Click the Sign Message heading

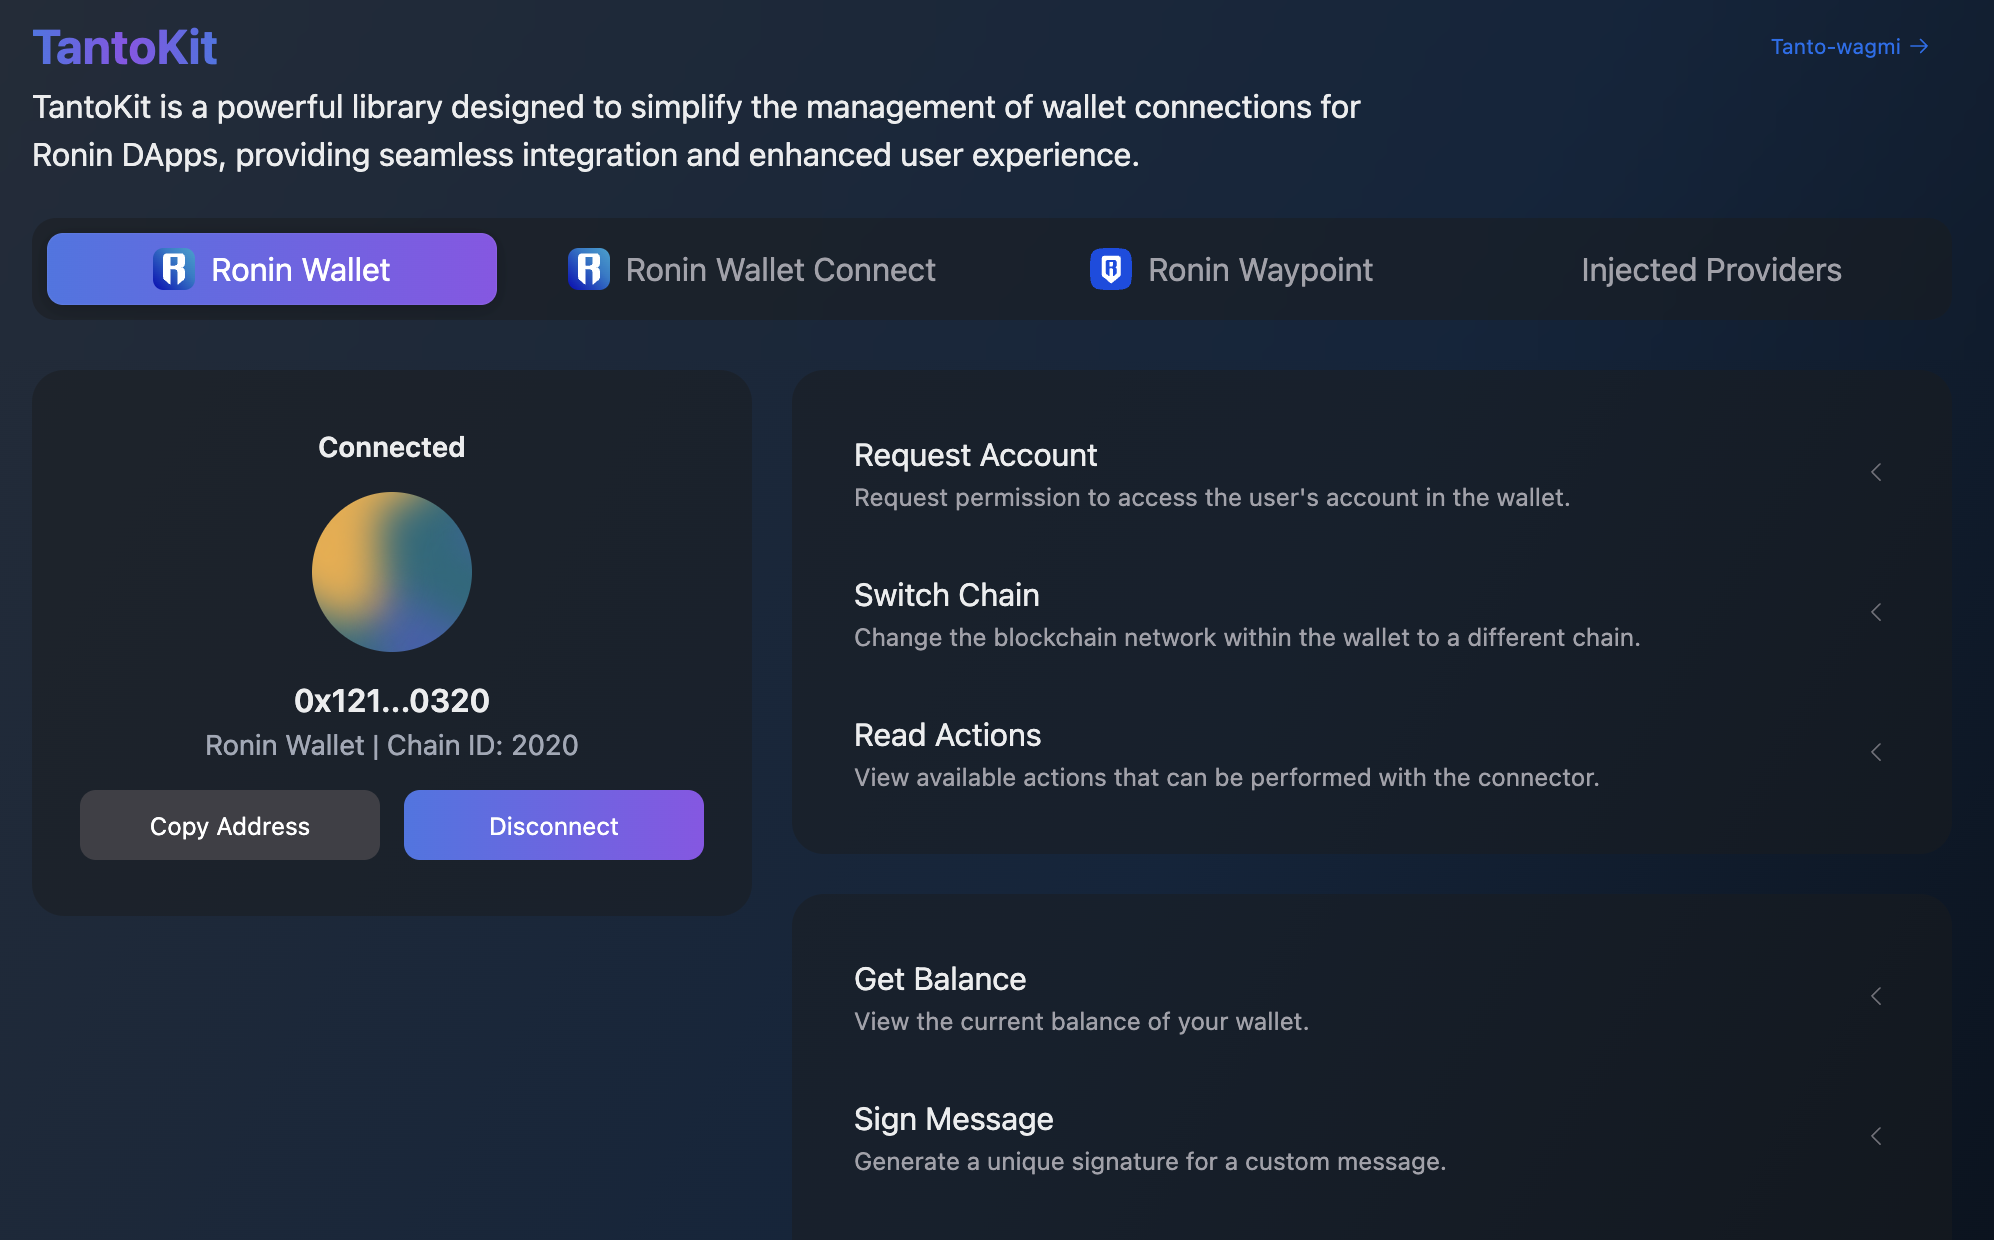pyautogui.click(x=954, y=1119)
